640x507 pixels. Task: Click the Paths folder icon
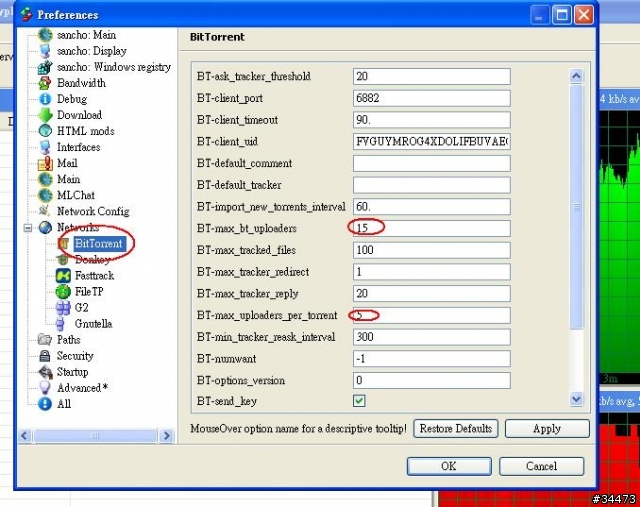44,339
